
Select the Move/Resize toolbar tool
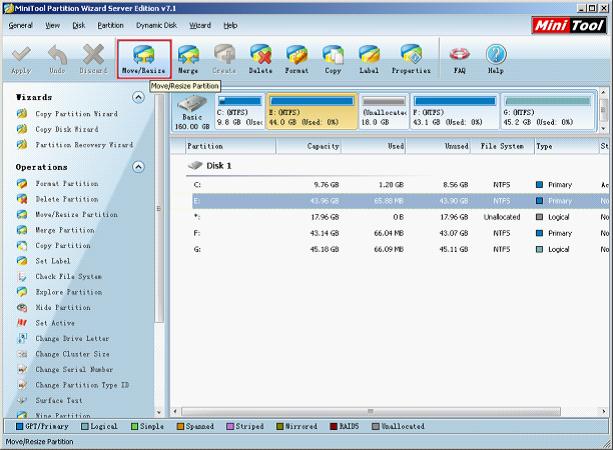(x=144, y=59)
